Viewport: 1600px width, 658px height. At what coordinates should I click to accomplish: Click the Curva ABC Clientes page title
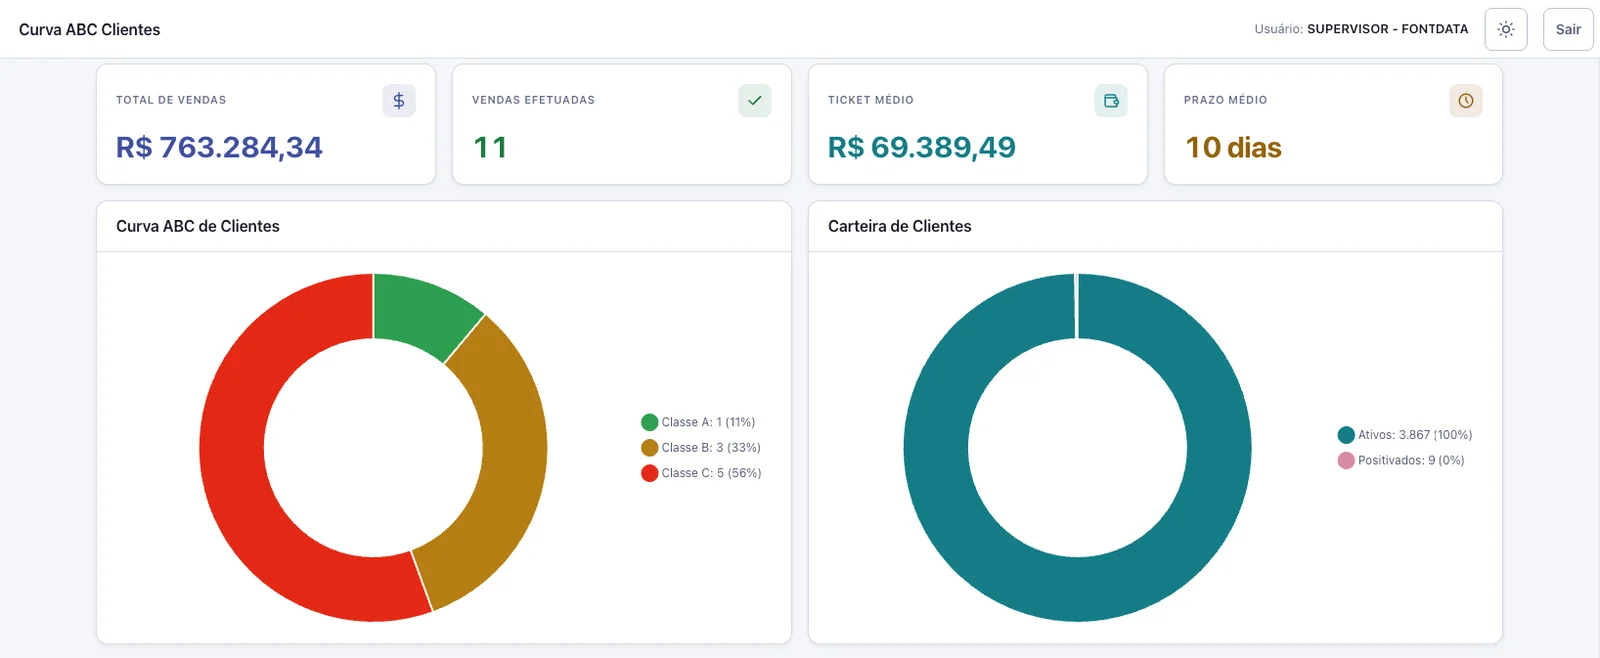(89, 29)
